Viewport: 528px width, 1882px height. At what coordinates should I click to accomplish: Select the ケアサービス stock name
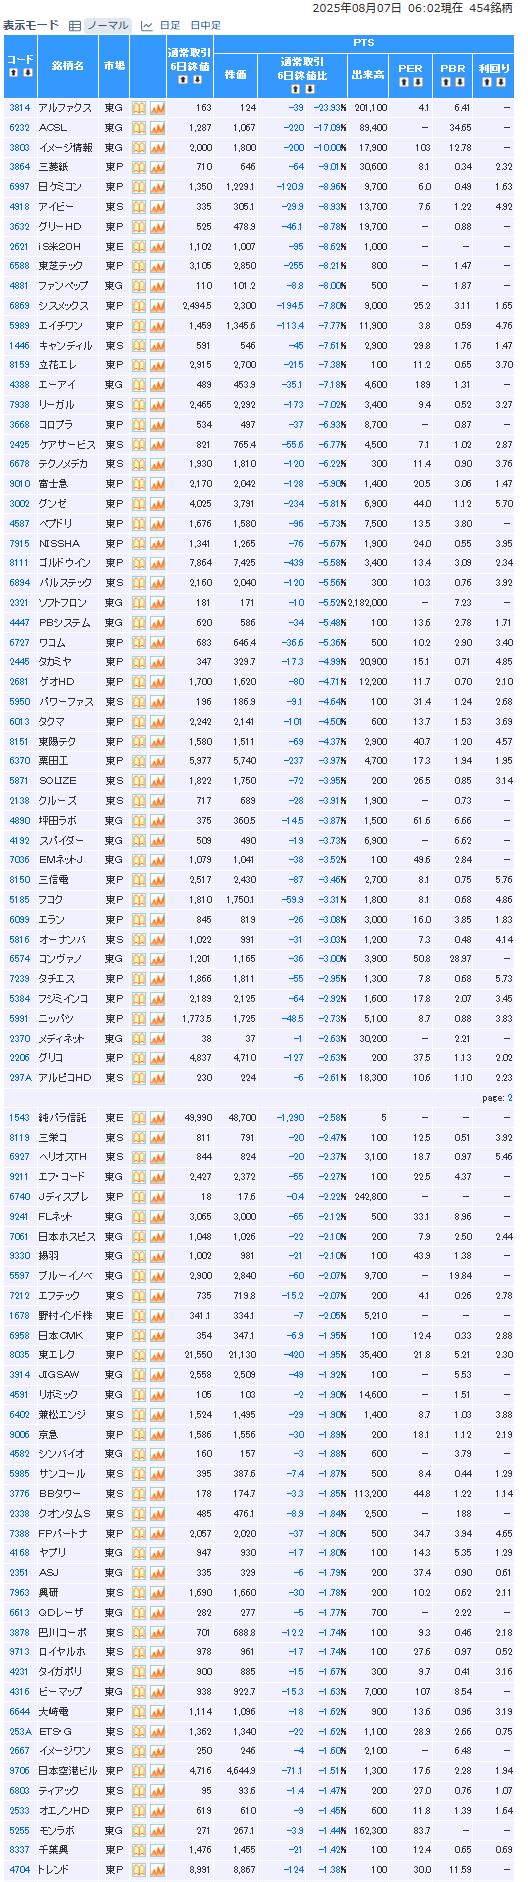[67, 445]
